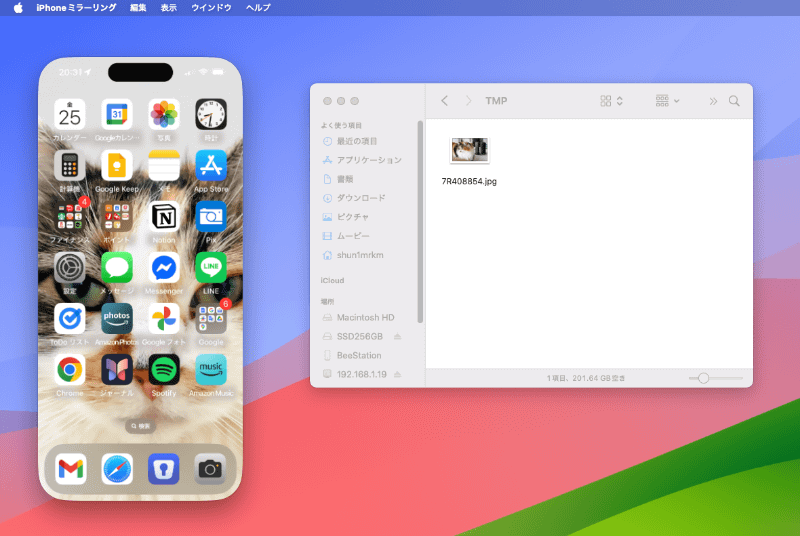Image resolution: width=800 pixels, height=536 pixels.
Task: Eject the 192.168.1.19 server
Action: point(397,374)
